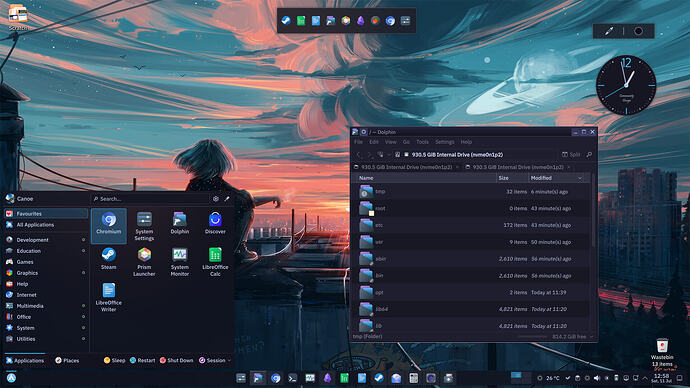Open the launcher configure icon beside search
Viewport: 690px width, 388px height.
pyautogui.click(x=216, y=199)
